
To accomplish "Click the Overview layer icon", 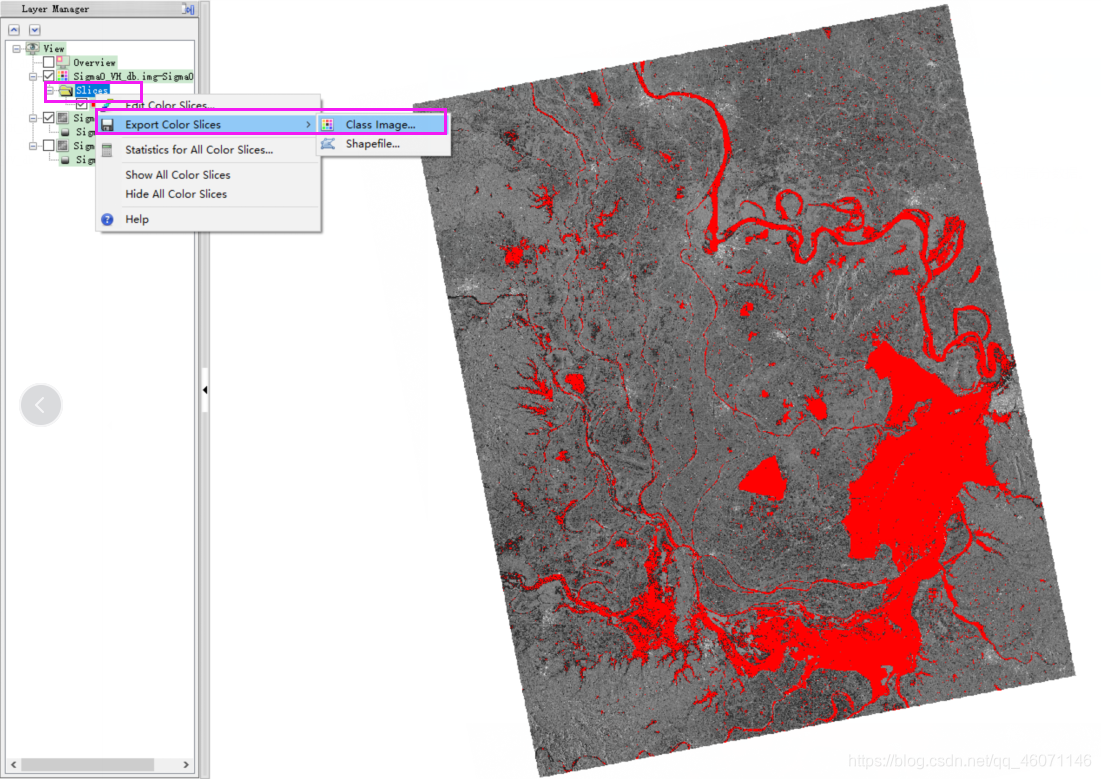I will (x=63, y=62).
